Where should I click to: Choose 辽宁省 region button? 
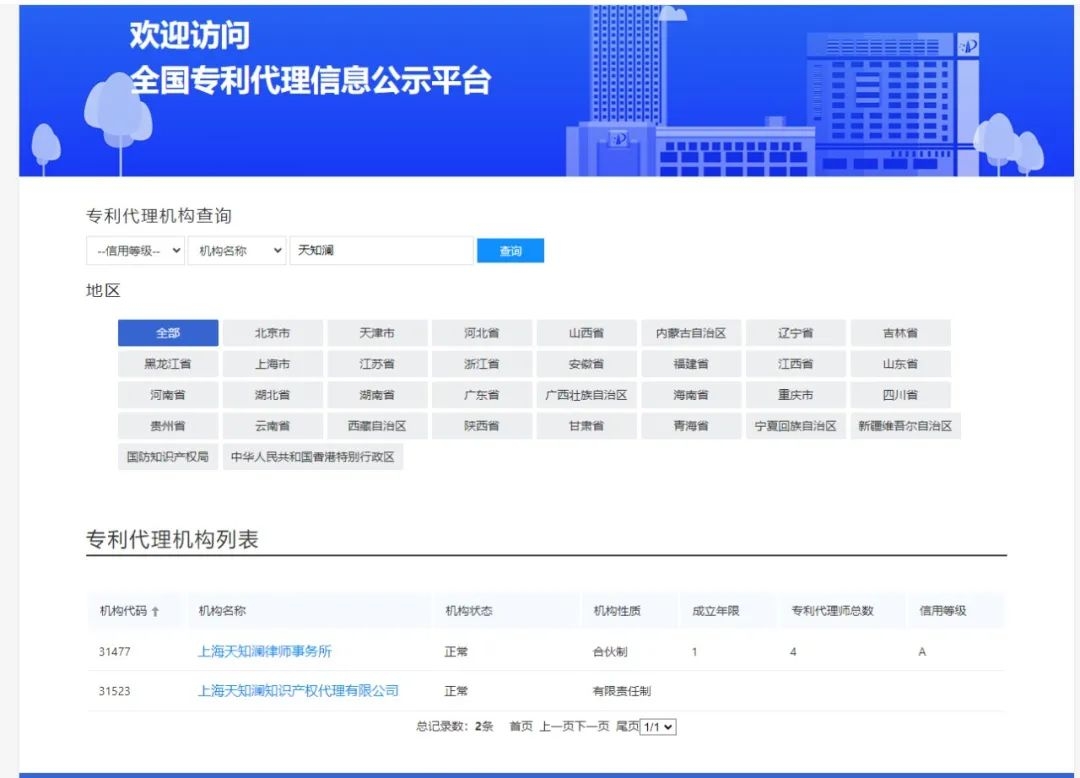(796, 333)
